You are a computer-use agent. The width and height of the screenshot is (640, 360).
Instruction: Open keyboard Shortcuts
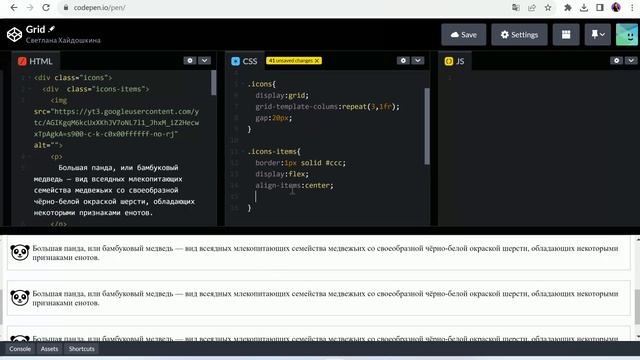pos(82,349)
